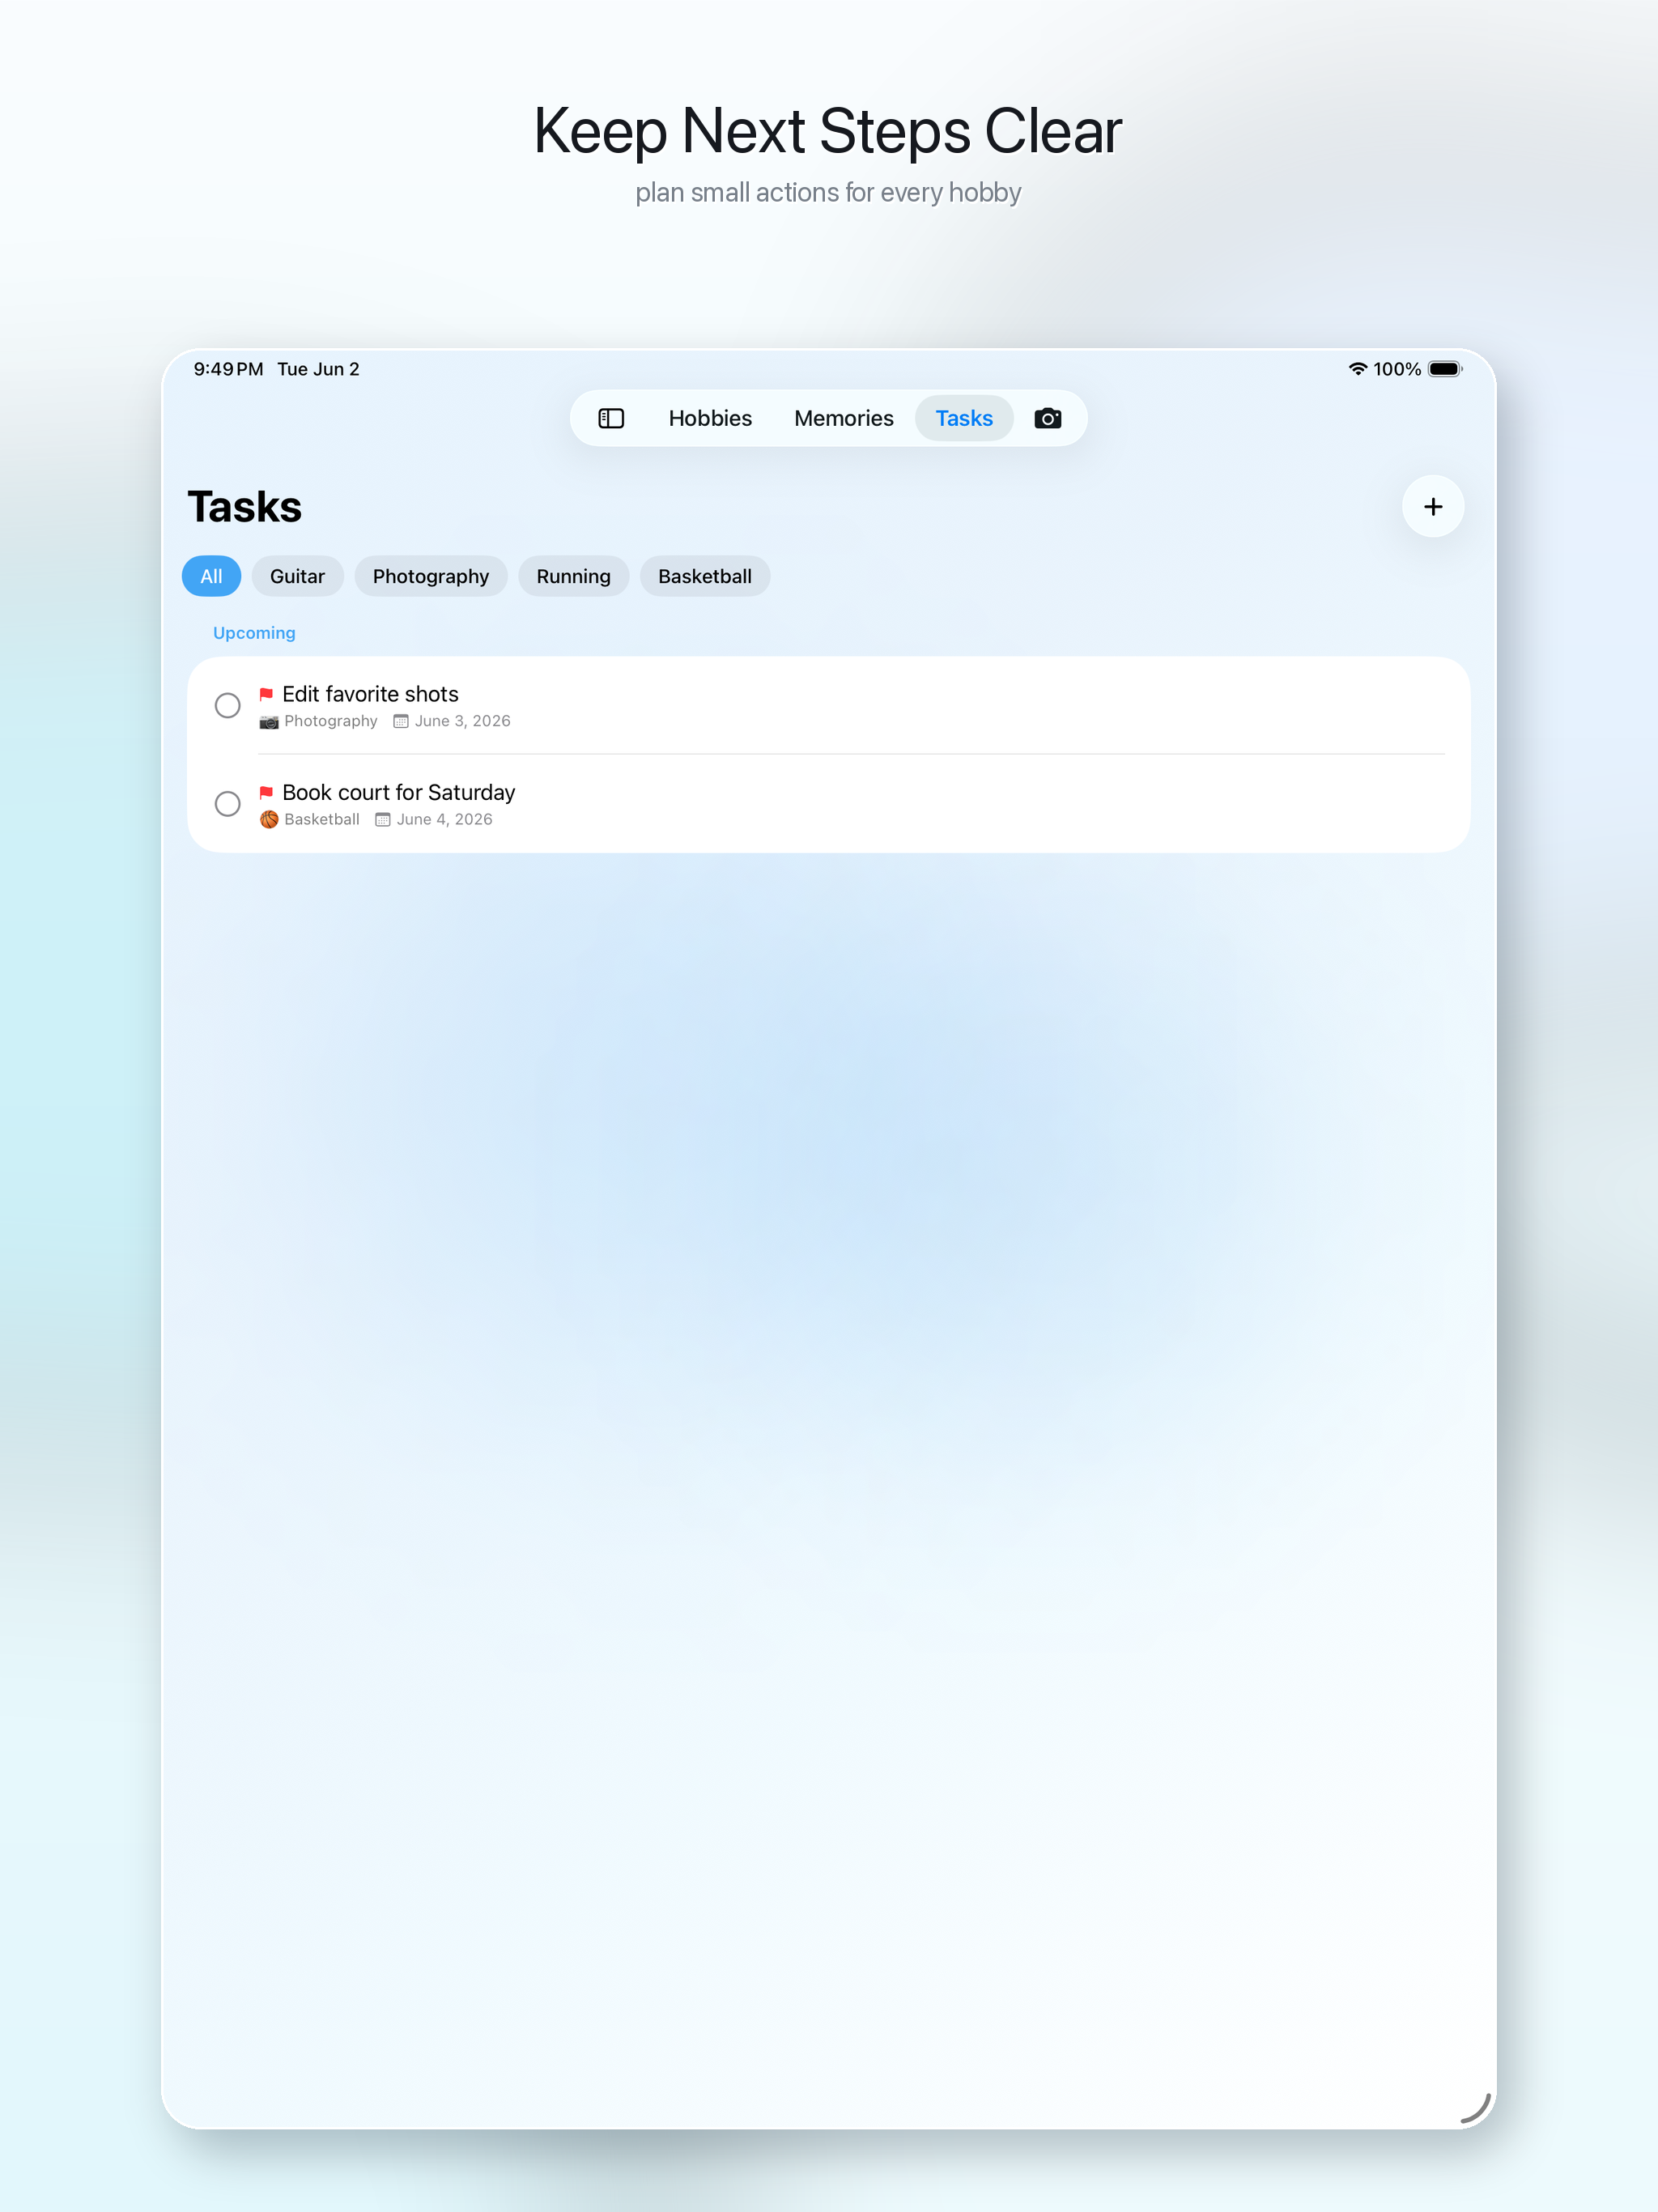The image size is (1658, 2212).
Task: Click the 9:49 PM clock in status bar
Action: (228, 369)
